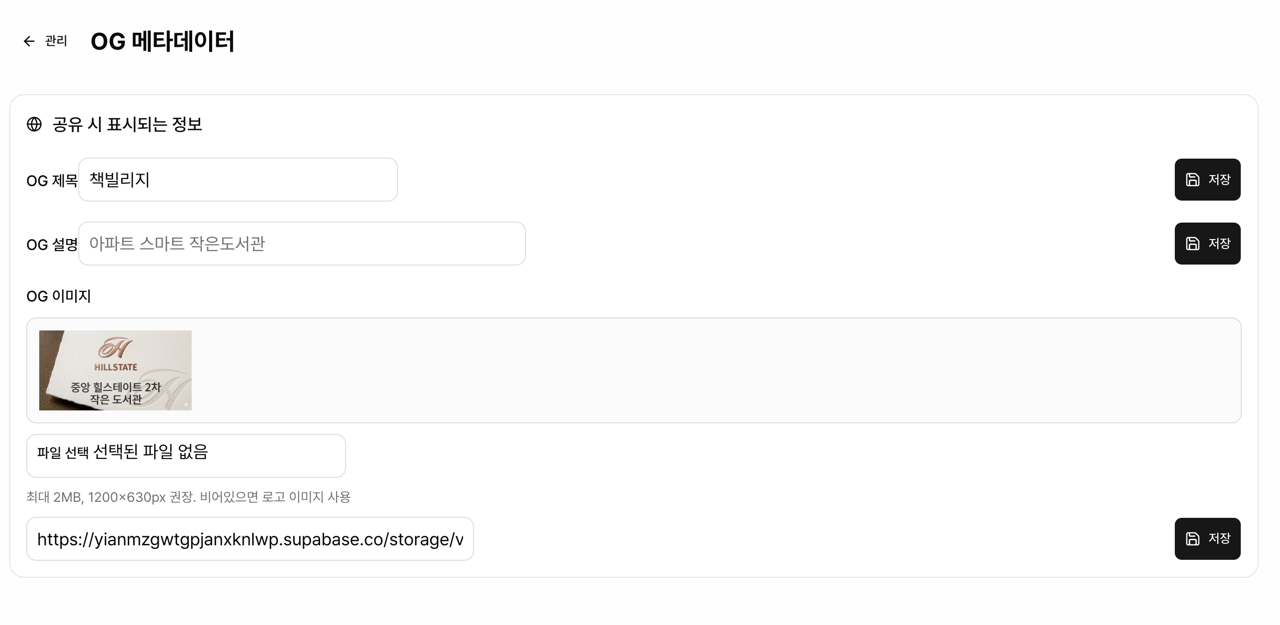Click the floppy disk icon beside the image URL
This screenshot has width=1280, height=625.
tap(1192, 539)
